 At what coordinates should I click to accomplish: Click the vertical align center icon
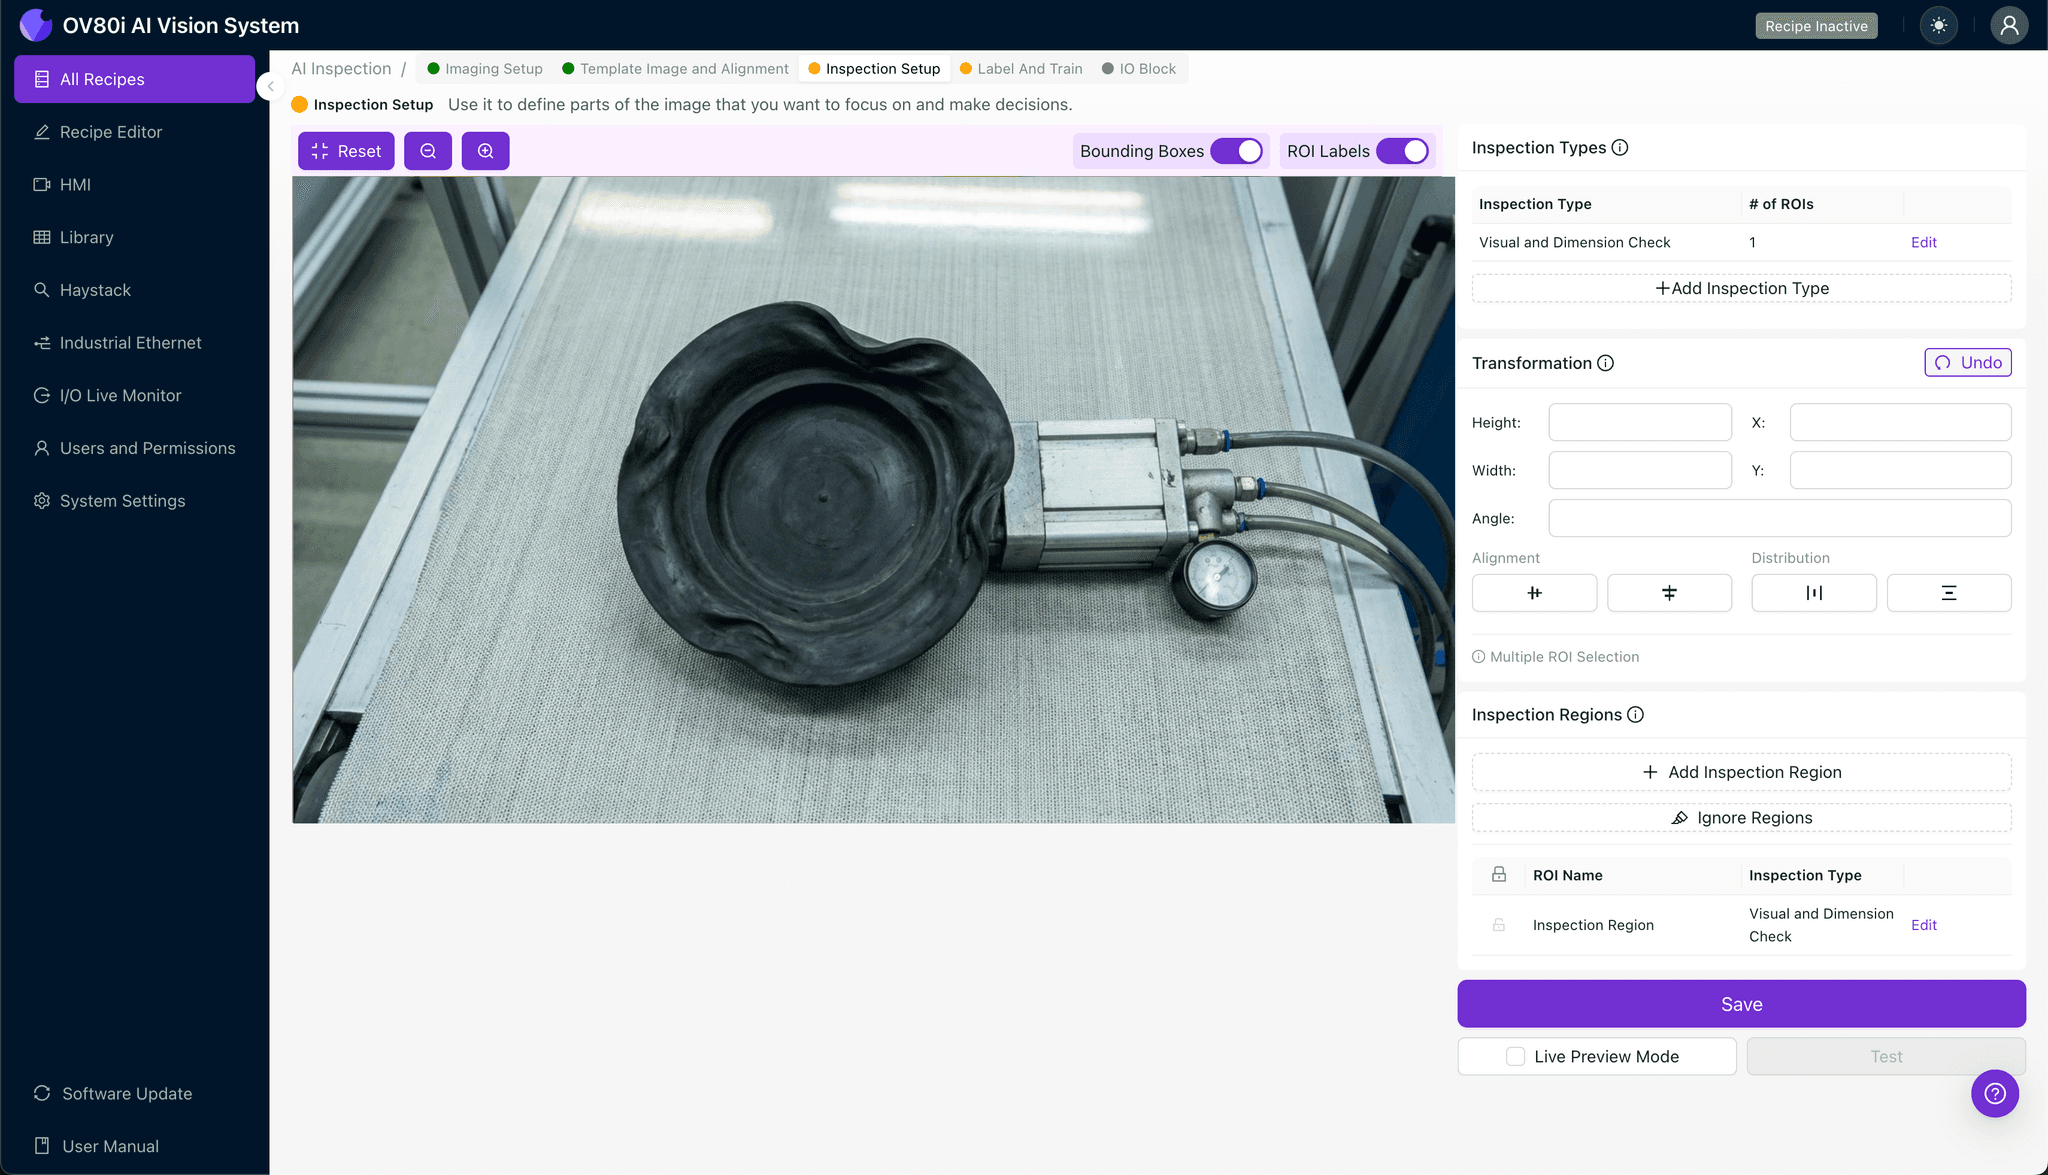click(x=1669, y=593)
